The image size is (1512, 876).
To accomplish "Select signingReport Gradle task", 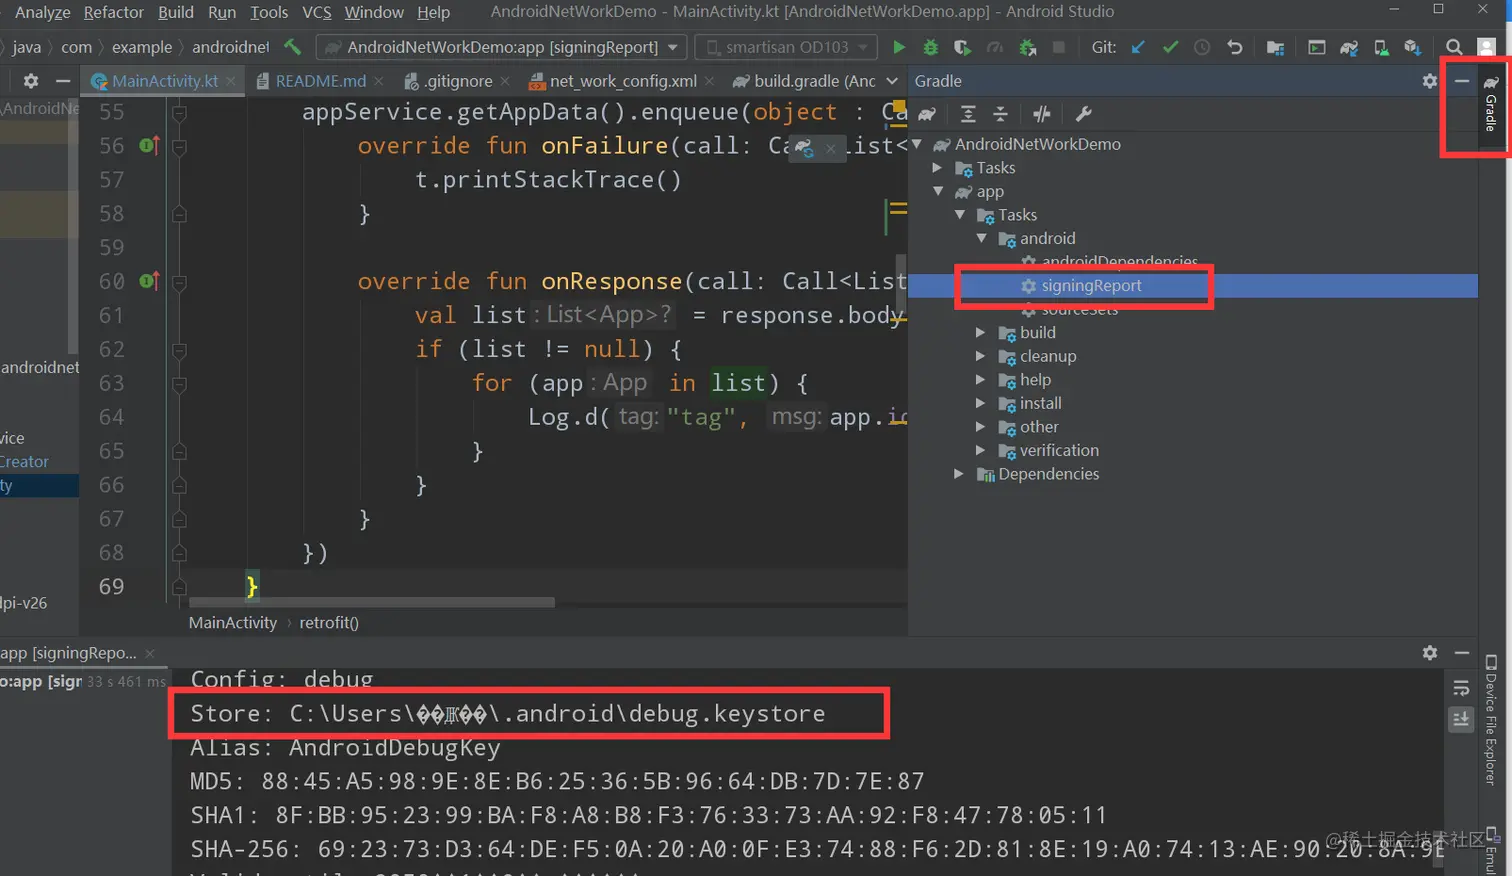I will point(1091,286).
